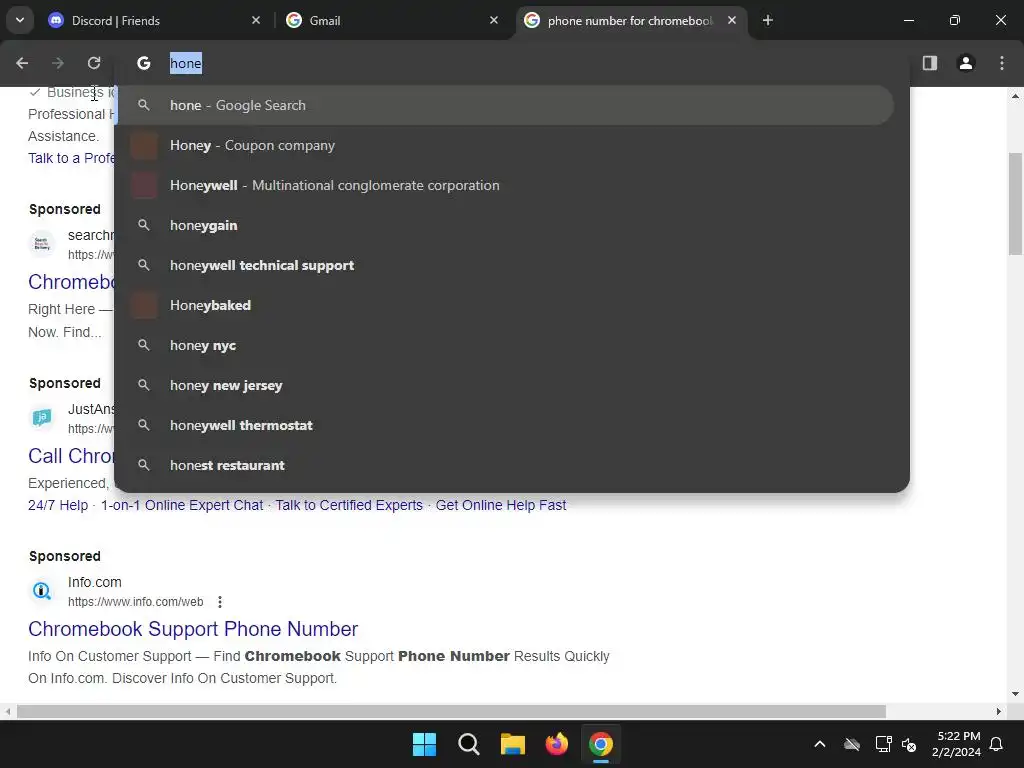Close the Gmail tab
The image size is (1024, 768).
click(x=494, y=20)
